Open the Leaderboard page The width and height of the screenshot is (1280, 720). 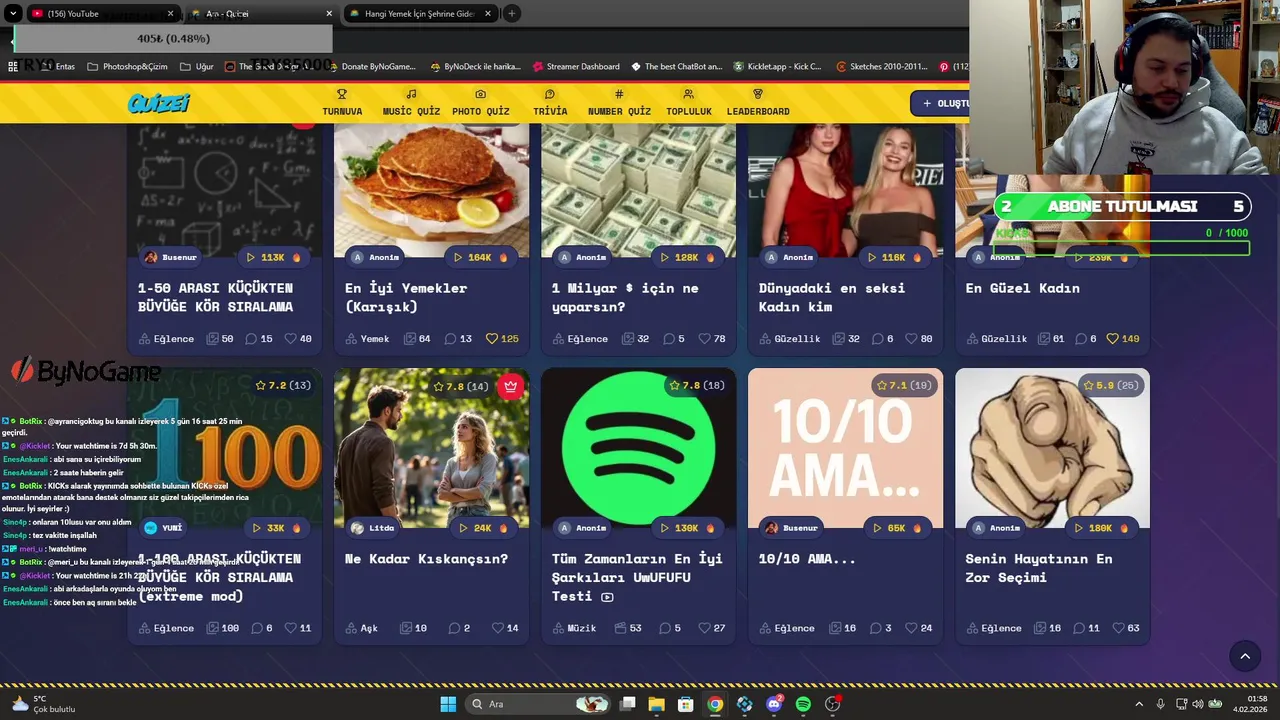[x=758, y=102]
